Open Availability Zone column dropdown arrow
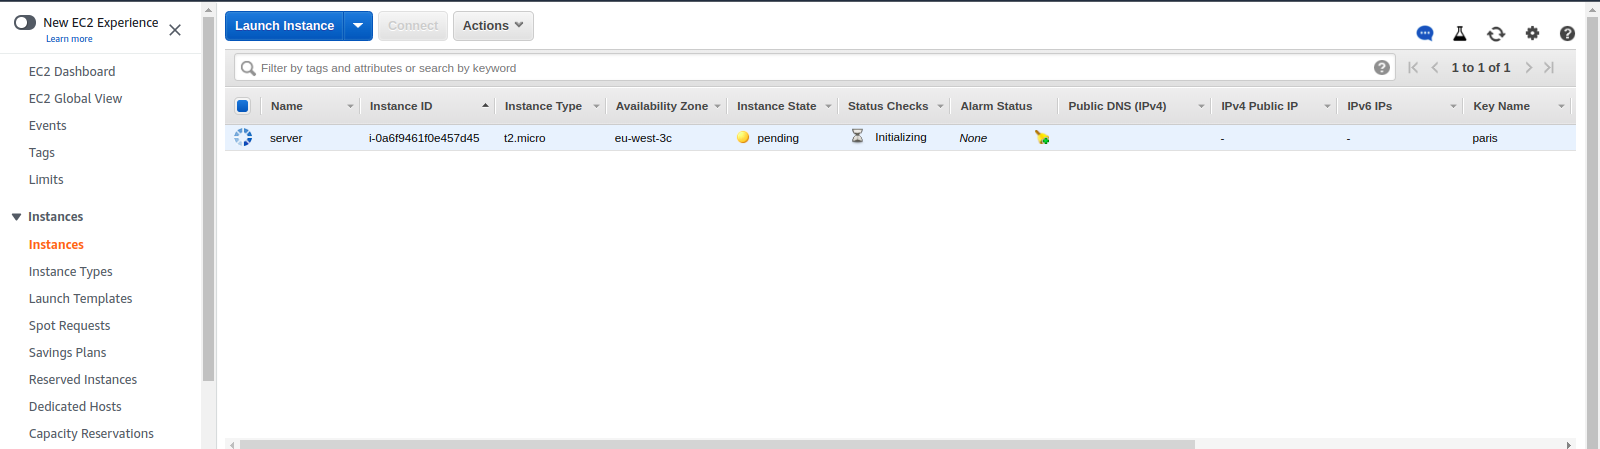Screen dimensions: 1600x449 pos(717,106)
